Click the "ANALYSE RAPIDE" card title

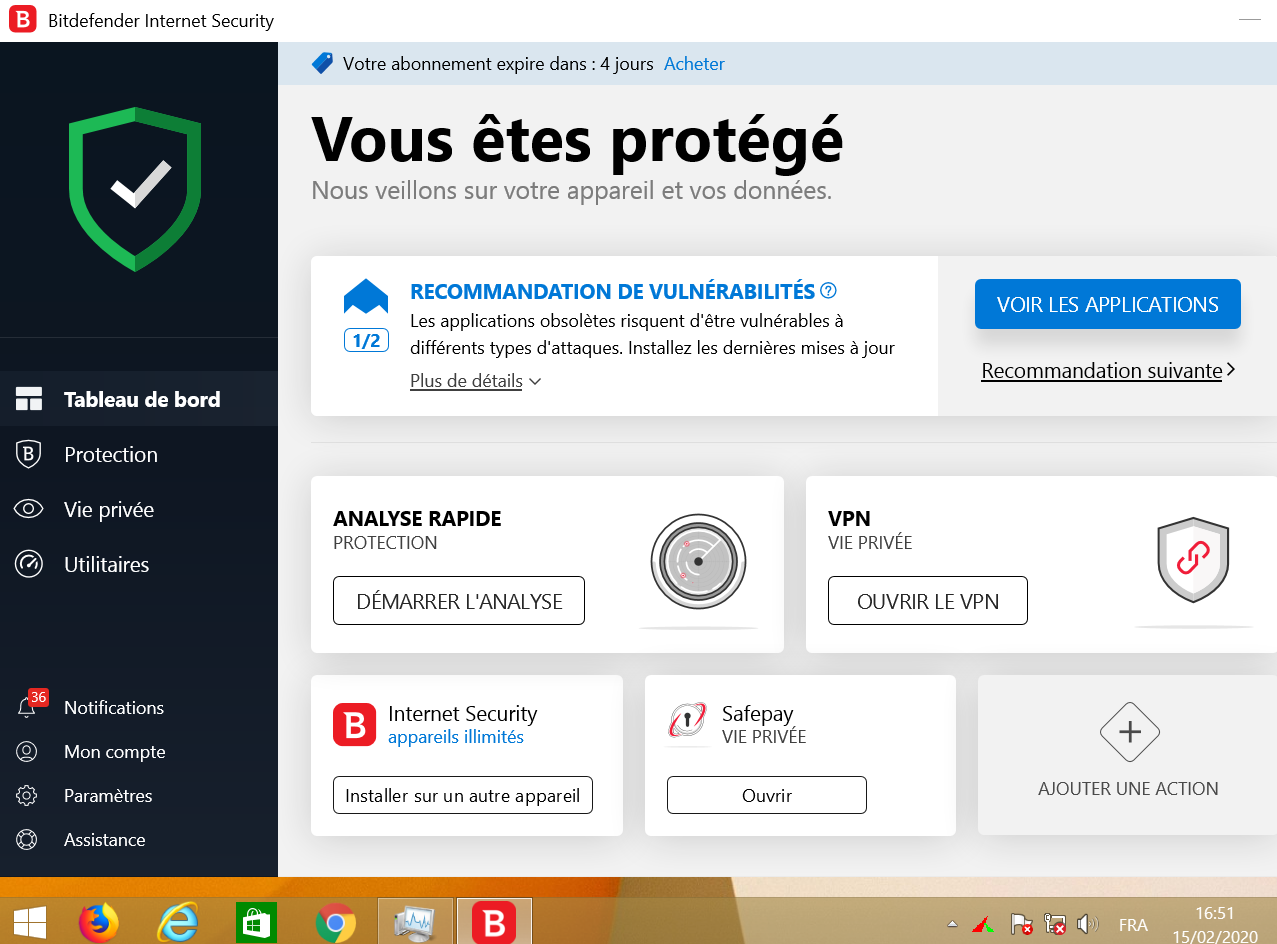coord(417,519)
